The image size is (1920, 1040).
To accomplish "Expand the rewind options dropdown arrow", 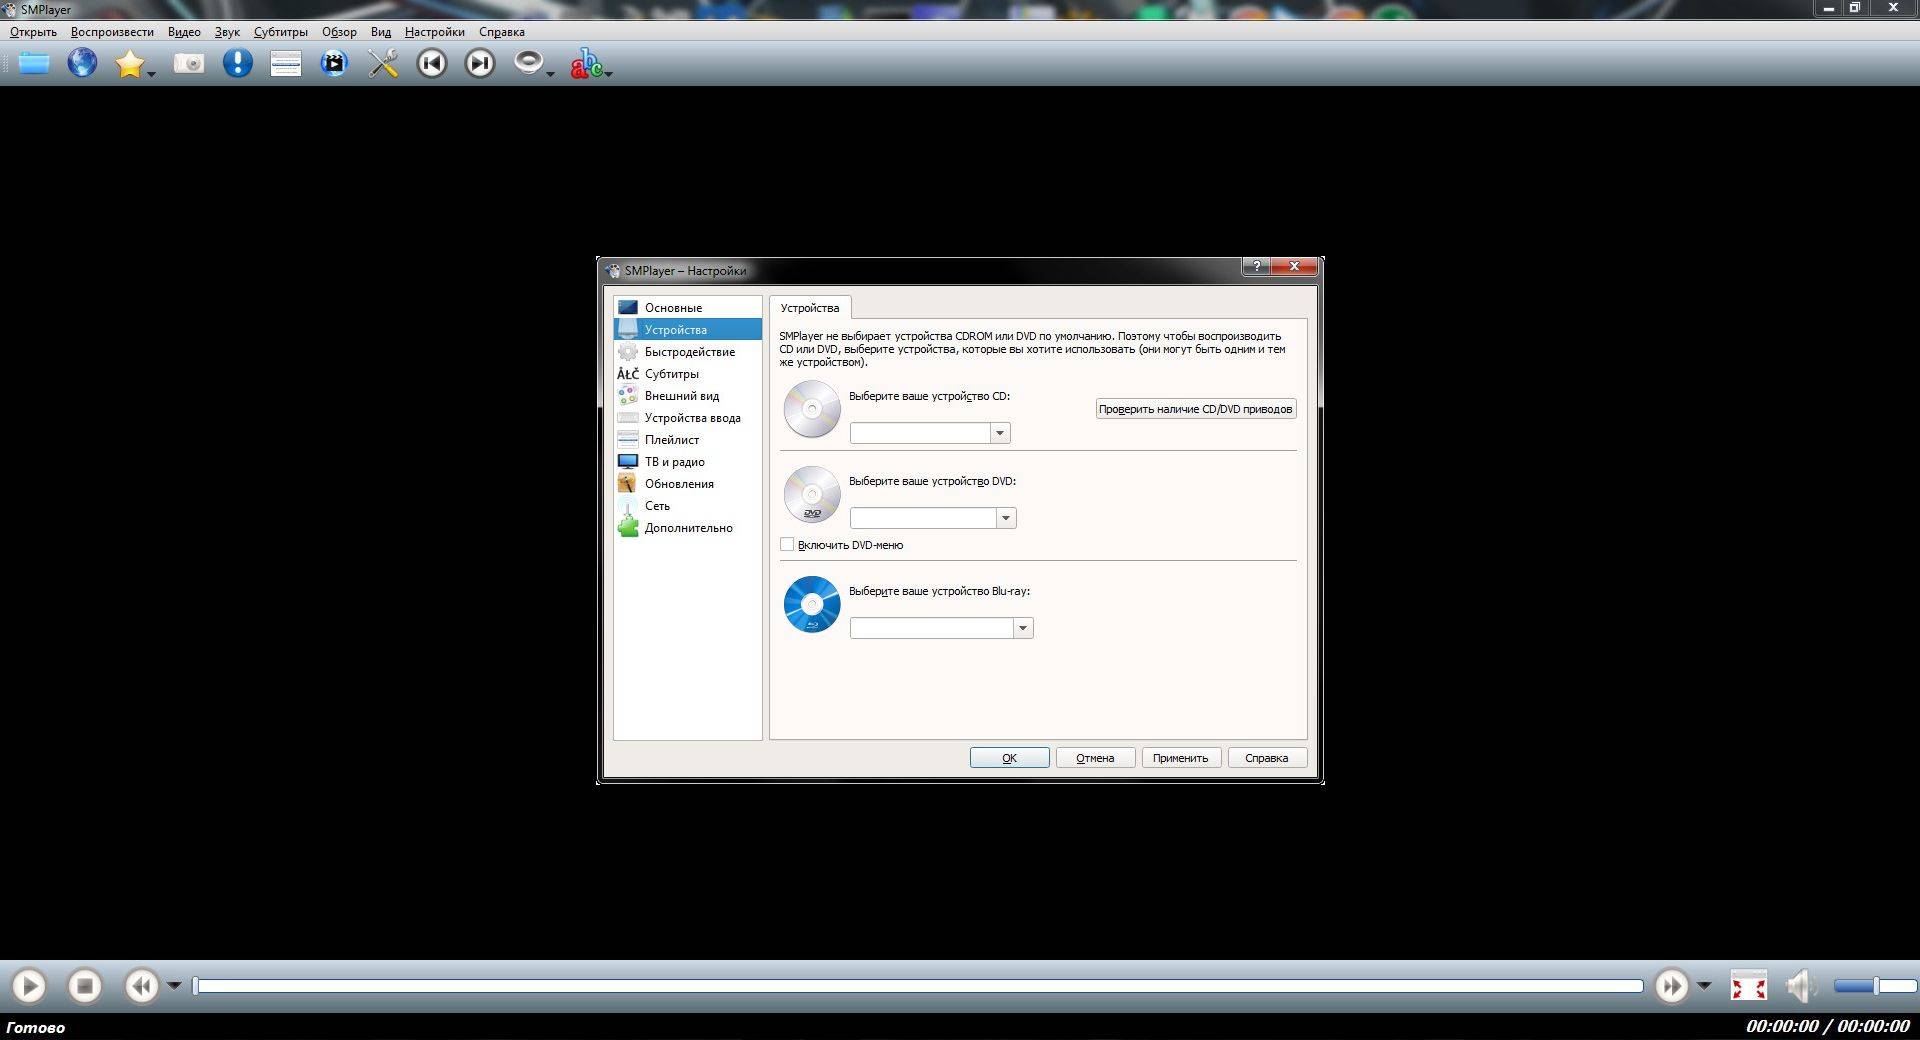I will [174, 986].
